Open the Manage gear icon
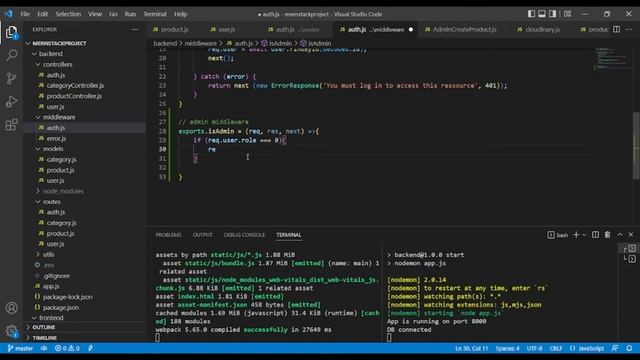This screenshot has height=360, width=640. click(11, 331)
